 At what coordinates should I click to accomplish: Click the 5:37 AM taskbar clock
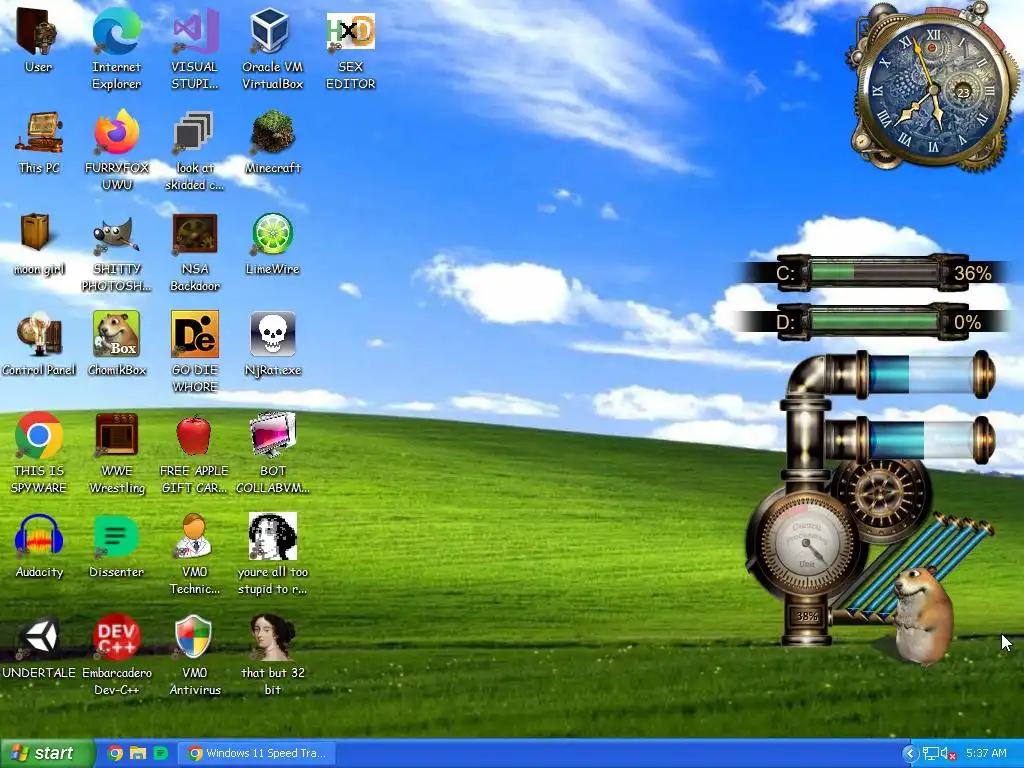pyautogui.click(x=986, y=753)
